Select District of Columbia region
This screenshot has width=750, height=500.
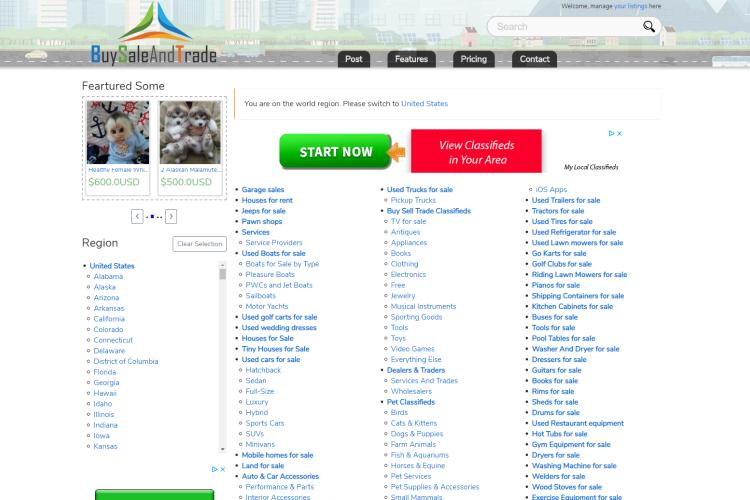[x=126, y=362]
